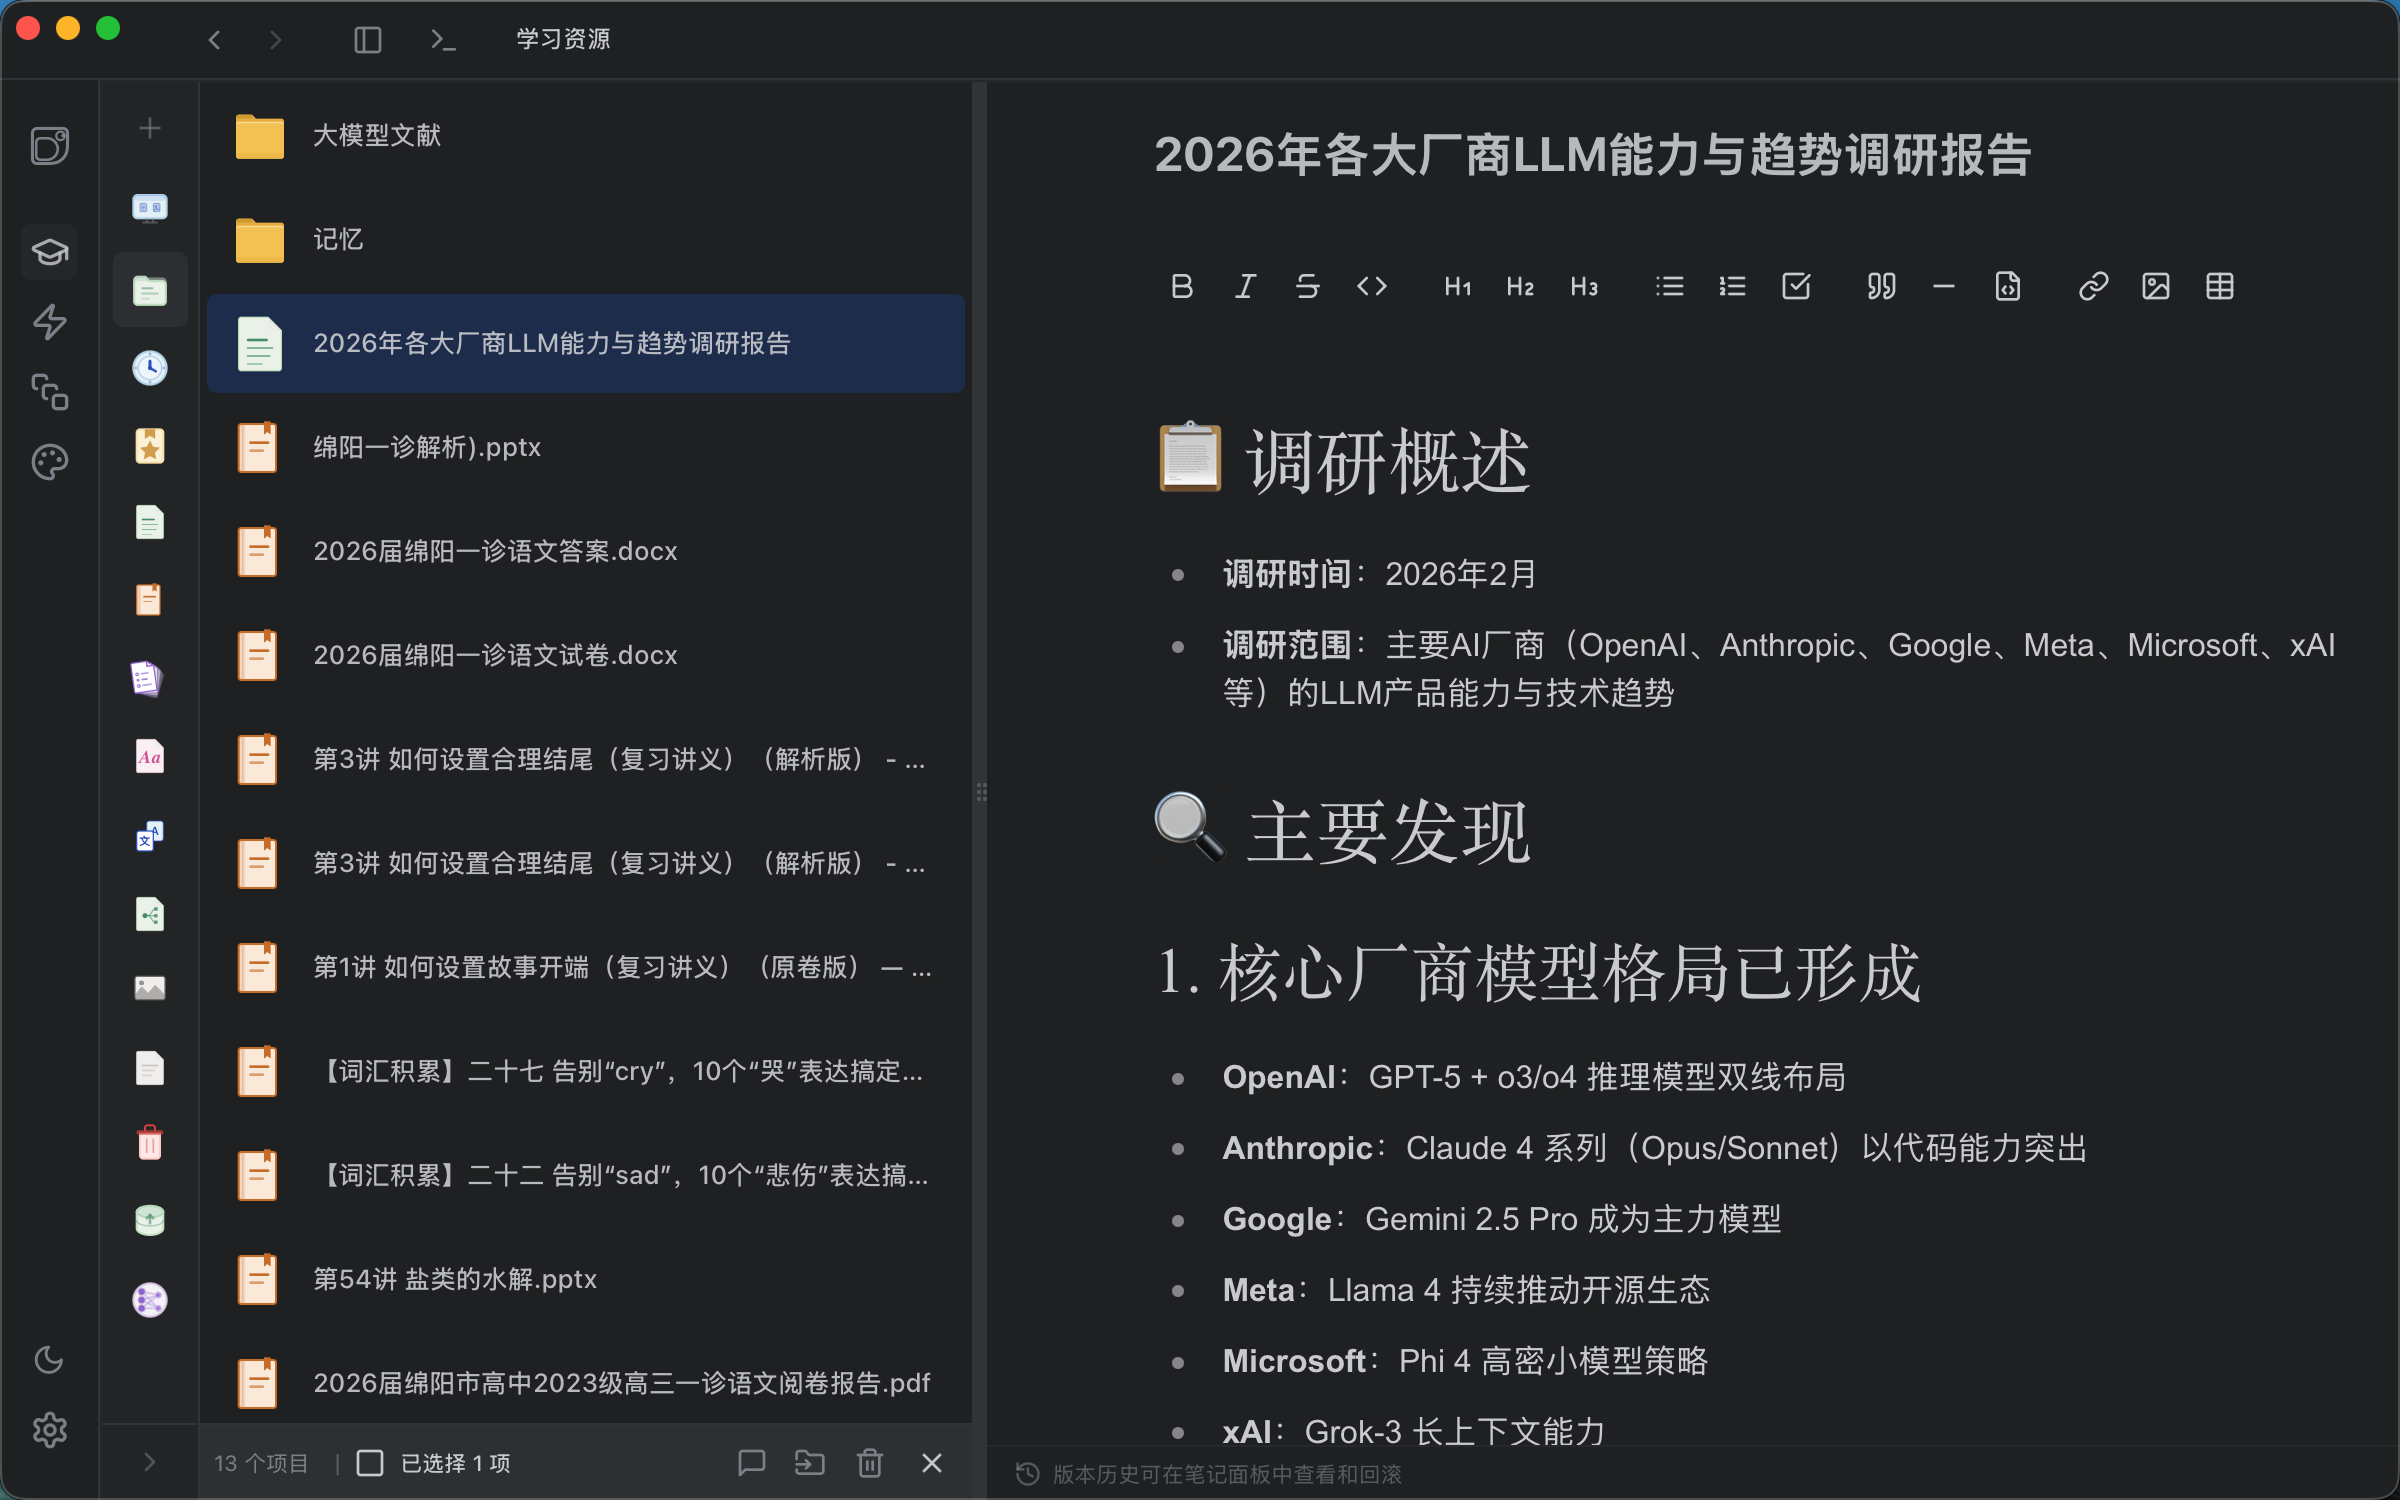Move selected item to folder
Image resolution: width=2400 pixels, height=1500 pixels.
[x=810, y=1463]
